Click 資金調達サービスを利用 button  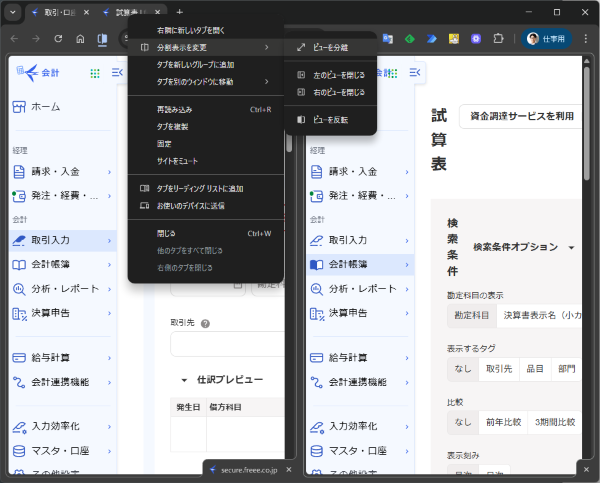click(520, 116)
